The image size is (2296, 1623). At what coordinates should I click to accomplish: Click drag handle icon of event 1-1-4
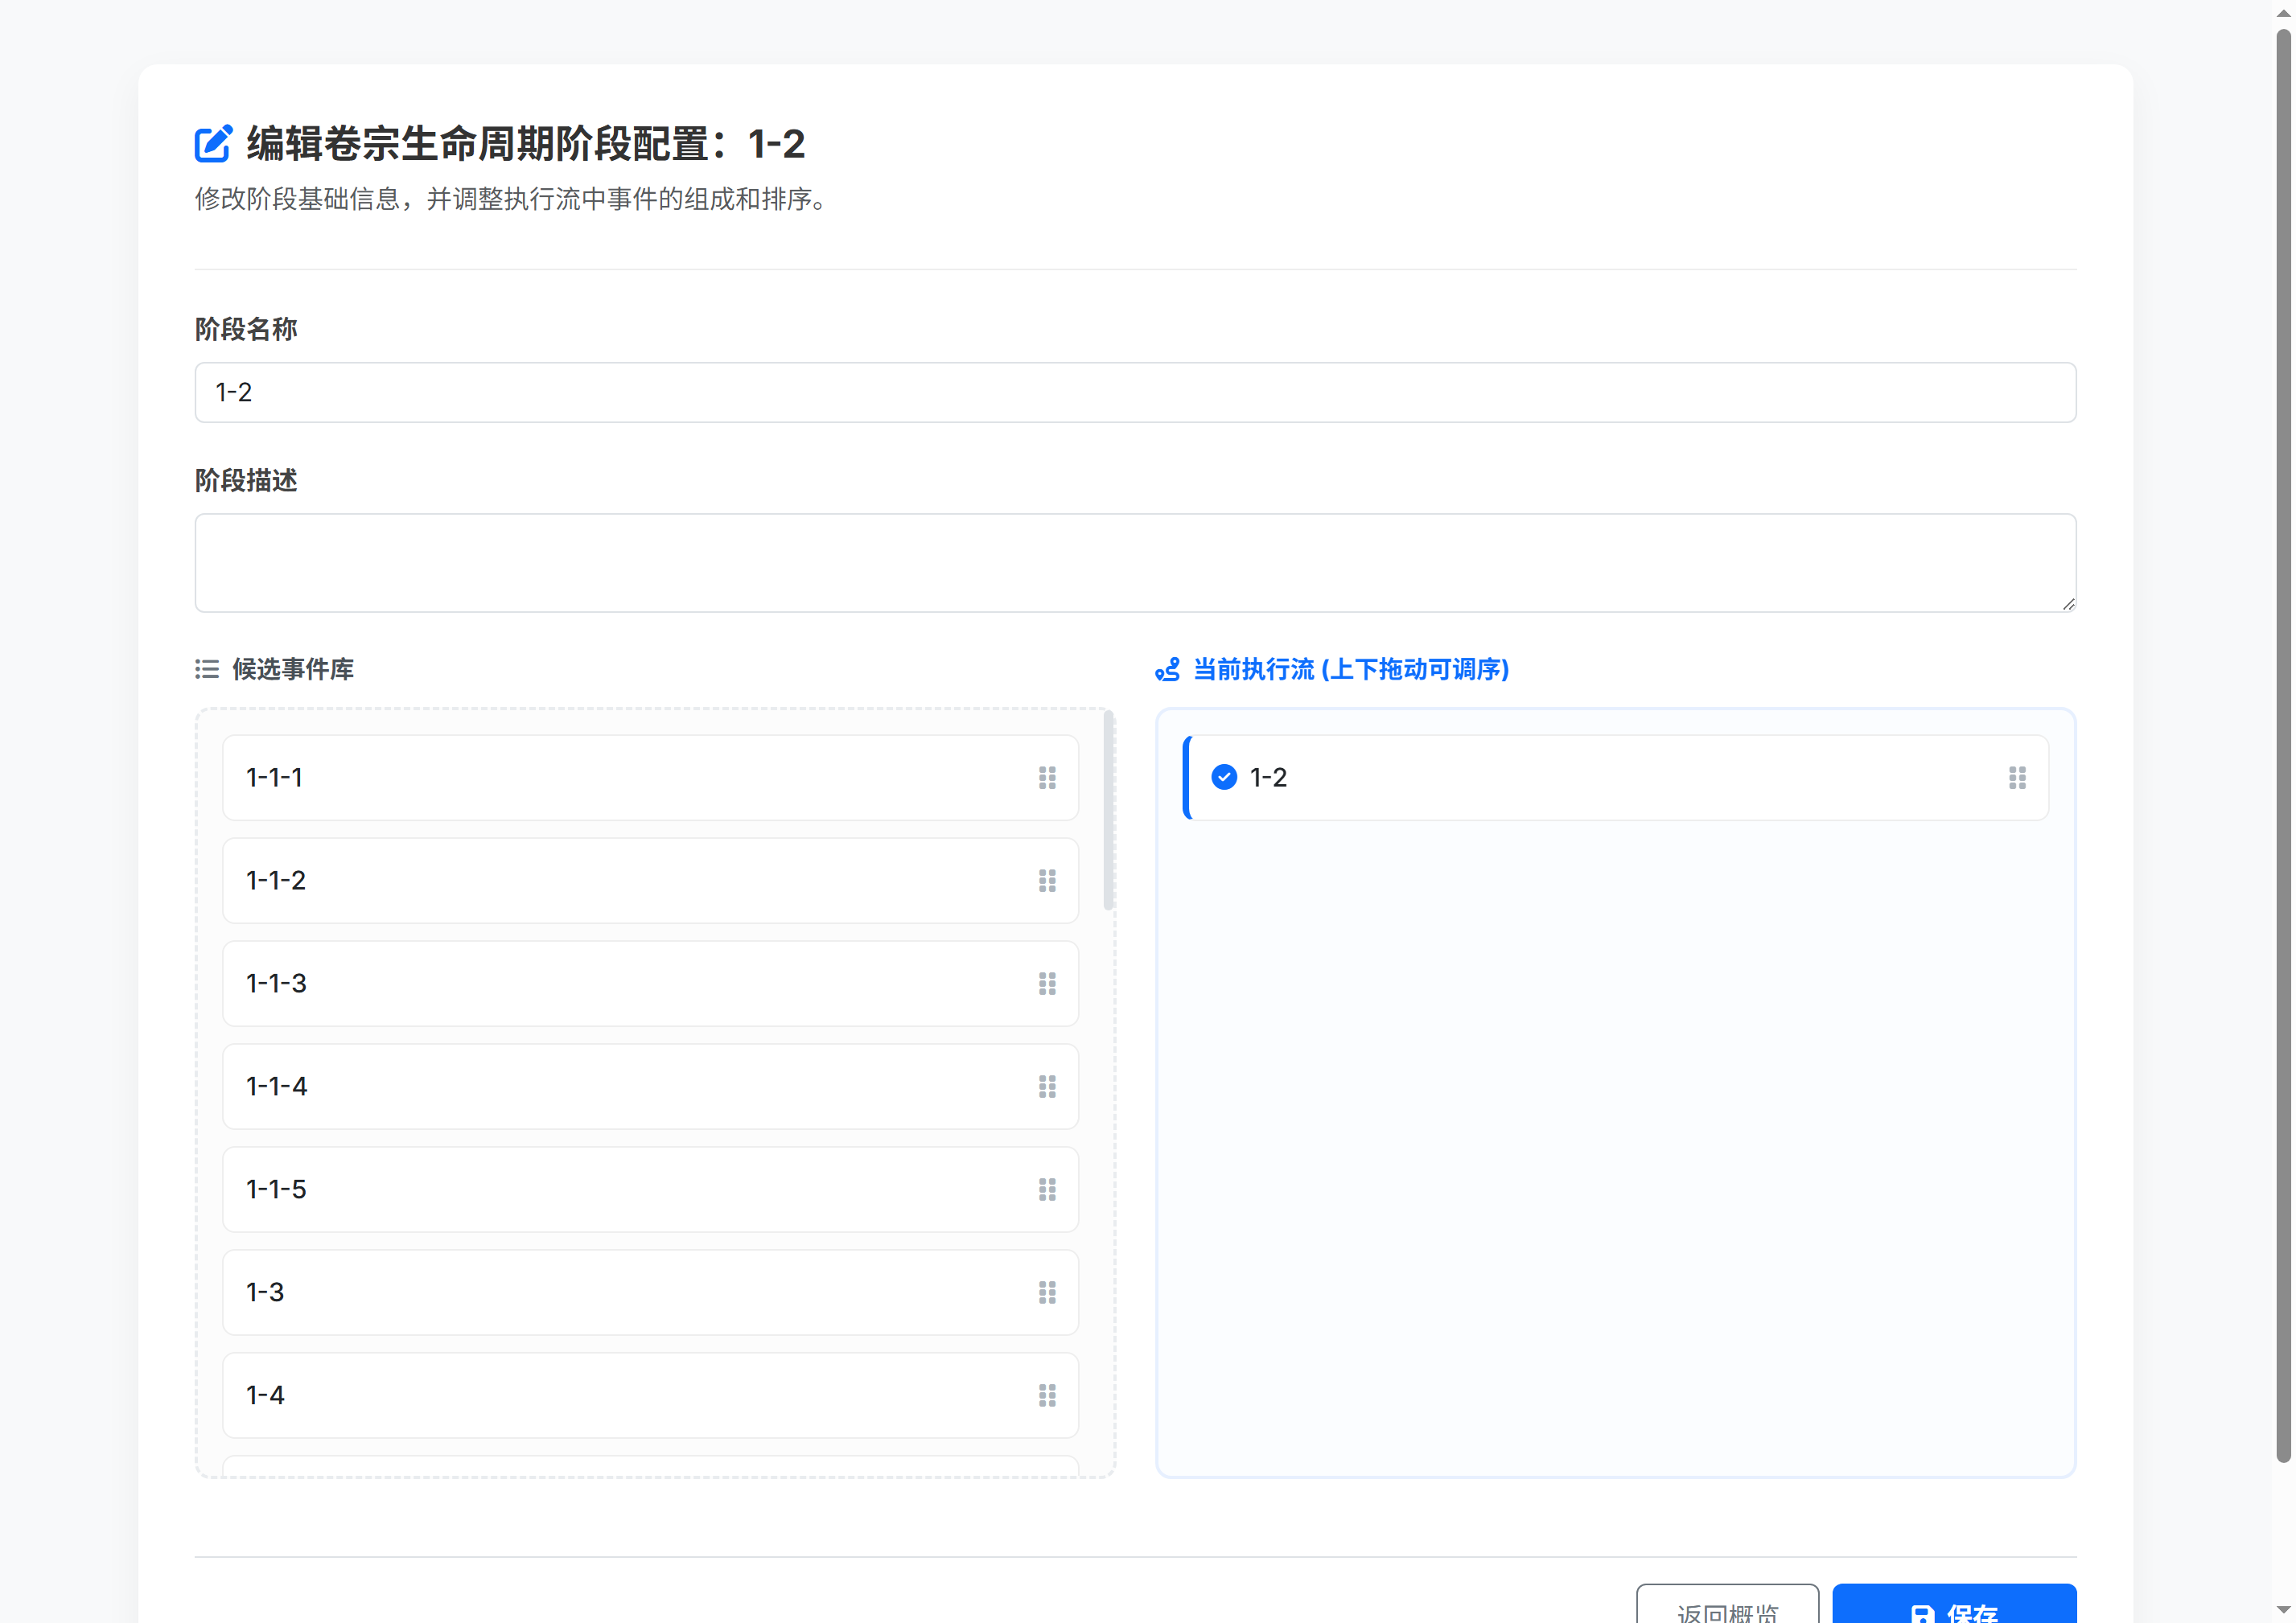coord(1047,1087)
